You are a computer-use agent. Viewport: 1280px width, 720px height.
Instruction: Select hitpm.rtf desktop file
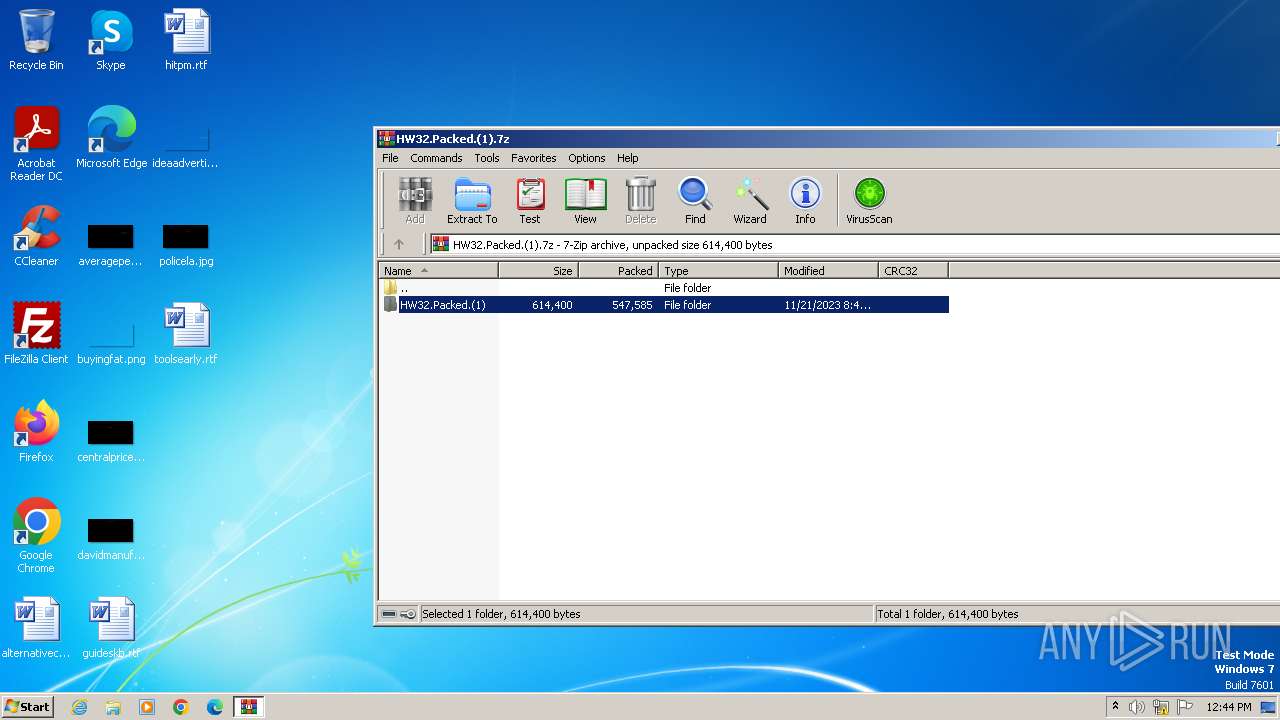pyautogui.click(x=186, y=40)
